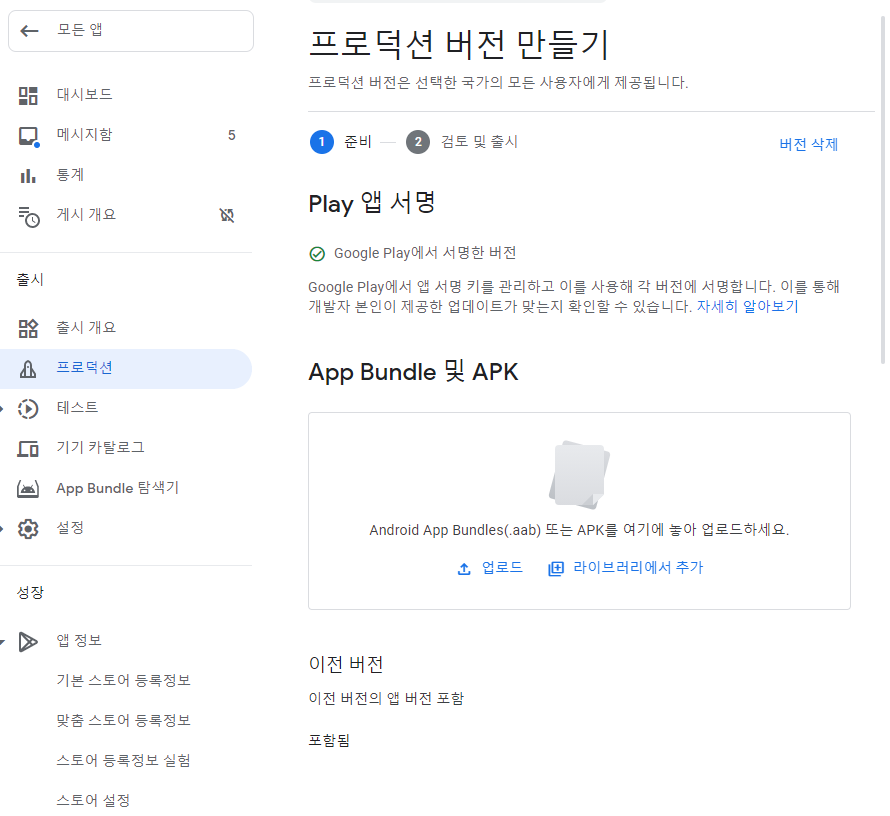The image size is (890, 816).
Task: Click 이전 버전의 앱 버전 포함 text
Action: click(386, 699)
